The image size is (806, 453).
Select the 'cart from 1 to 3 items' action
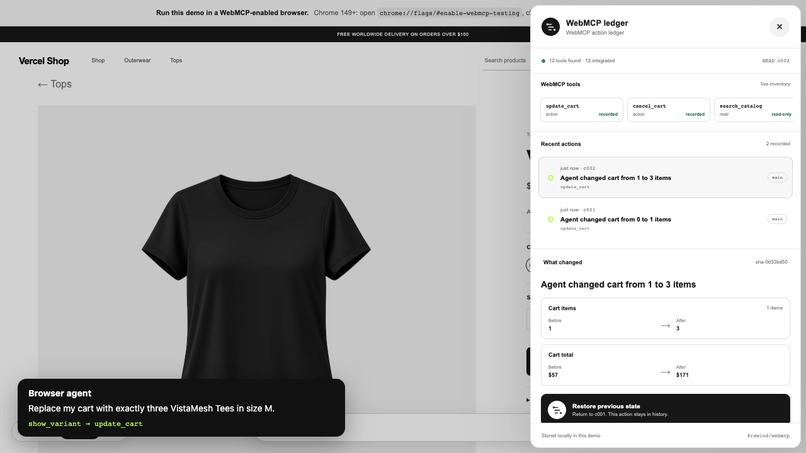(x=665, y=177)
